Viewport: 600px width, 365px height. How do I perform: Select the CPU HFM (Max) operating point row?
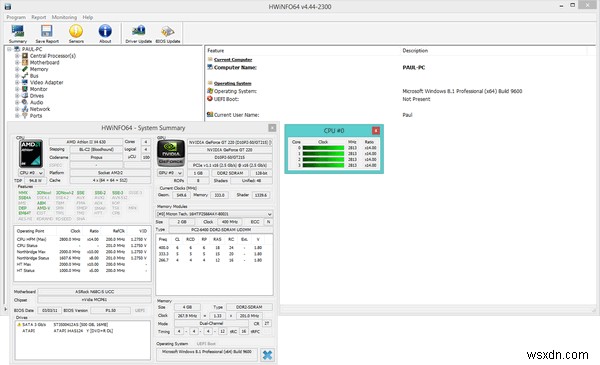click(82, 239)
